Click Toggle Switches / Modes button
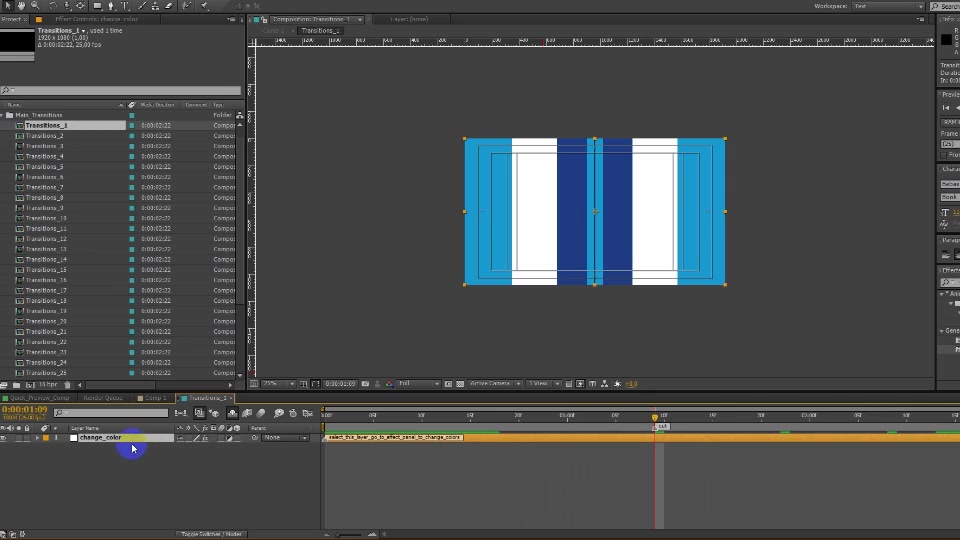960x540 pixels. click(211, 534)
